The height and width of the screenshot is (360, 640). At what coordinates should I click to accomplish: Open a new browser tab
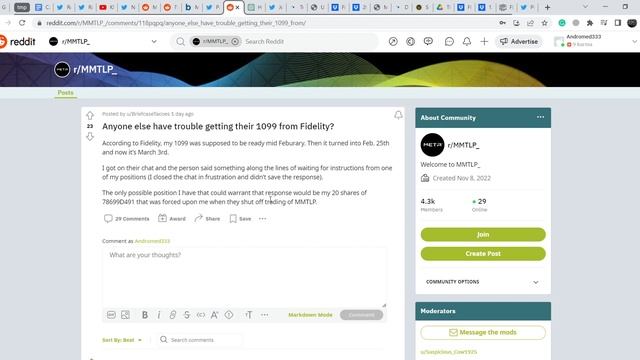(547, 7)
